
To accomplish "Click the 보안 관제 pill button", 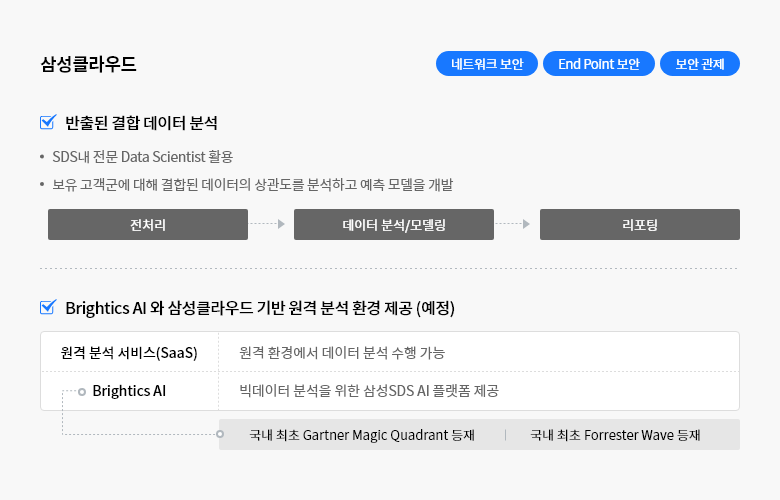I will point(699,64).
